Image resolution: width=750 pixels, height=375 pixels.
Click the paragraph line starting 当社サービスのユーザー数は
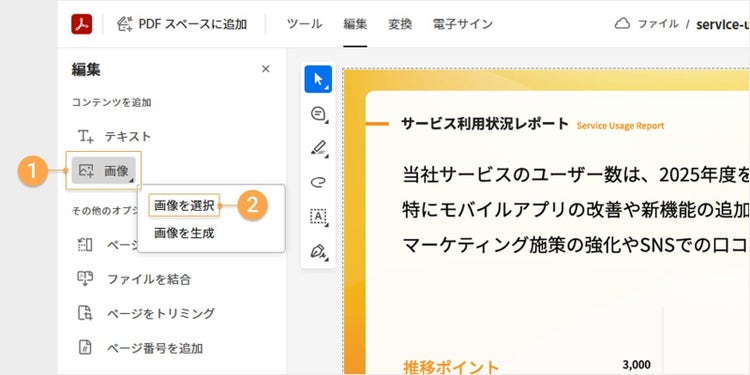click(575, 176)
